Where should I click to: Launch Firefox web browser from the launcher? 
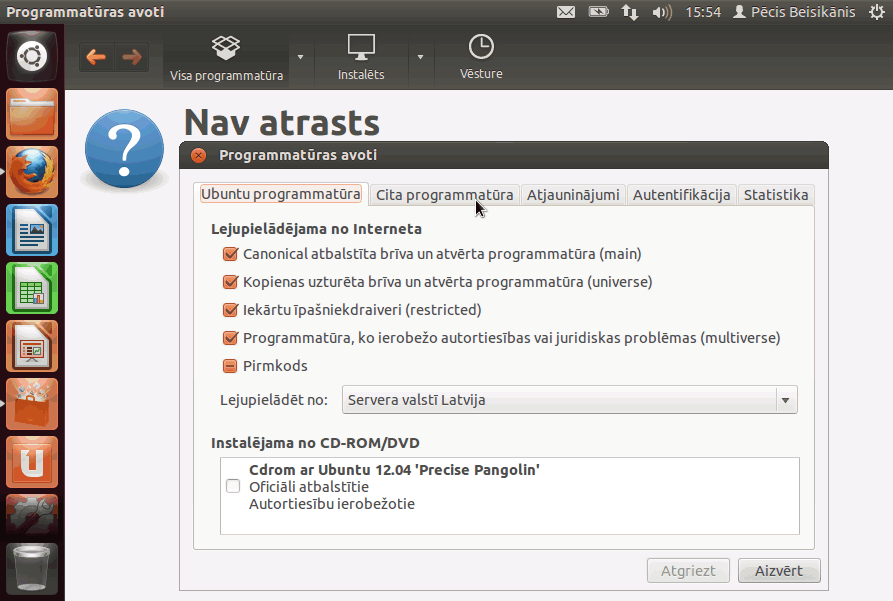pyautogui.click(x=32, y=173)
